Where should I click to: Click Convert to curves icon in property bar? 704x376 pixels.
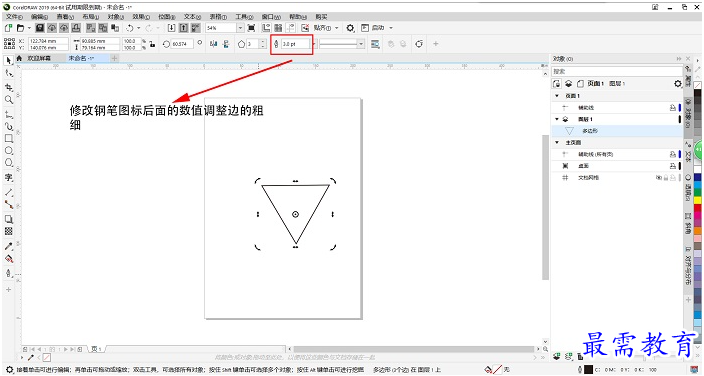(x=419, y=44)
